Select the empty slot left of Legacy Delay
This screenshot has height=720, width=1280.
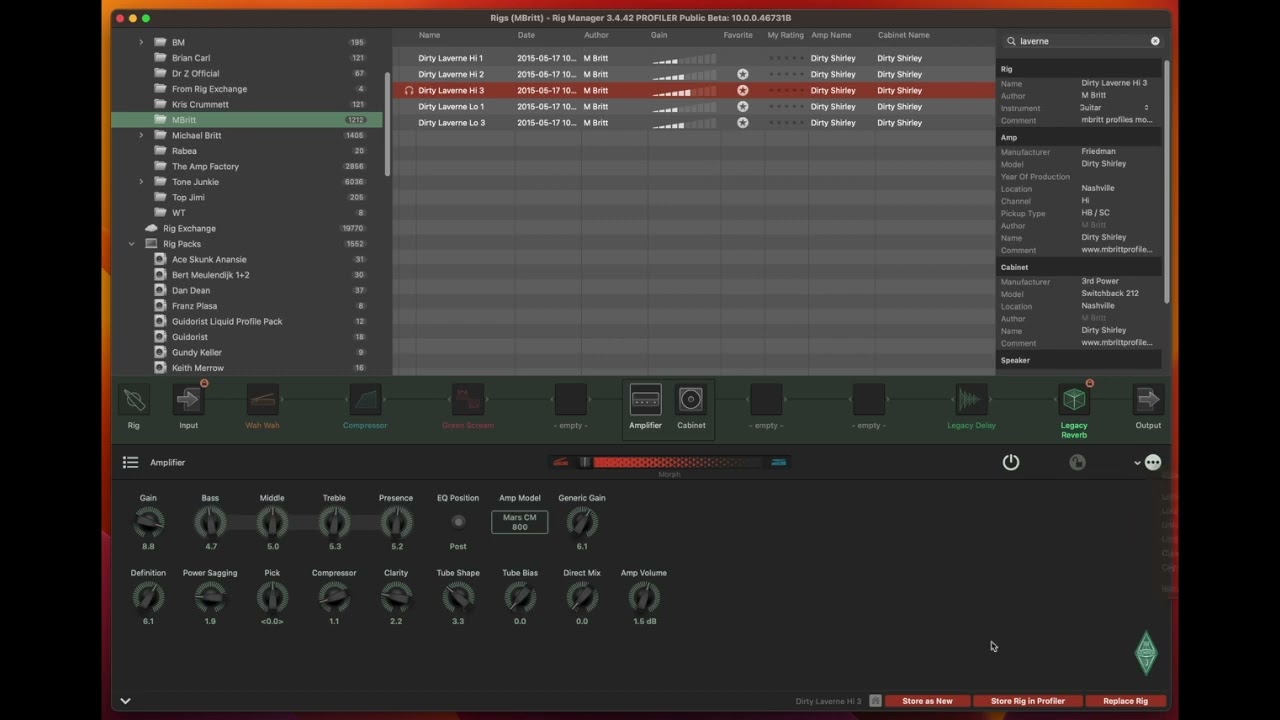pyautogui.click(x=869, y=400)
